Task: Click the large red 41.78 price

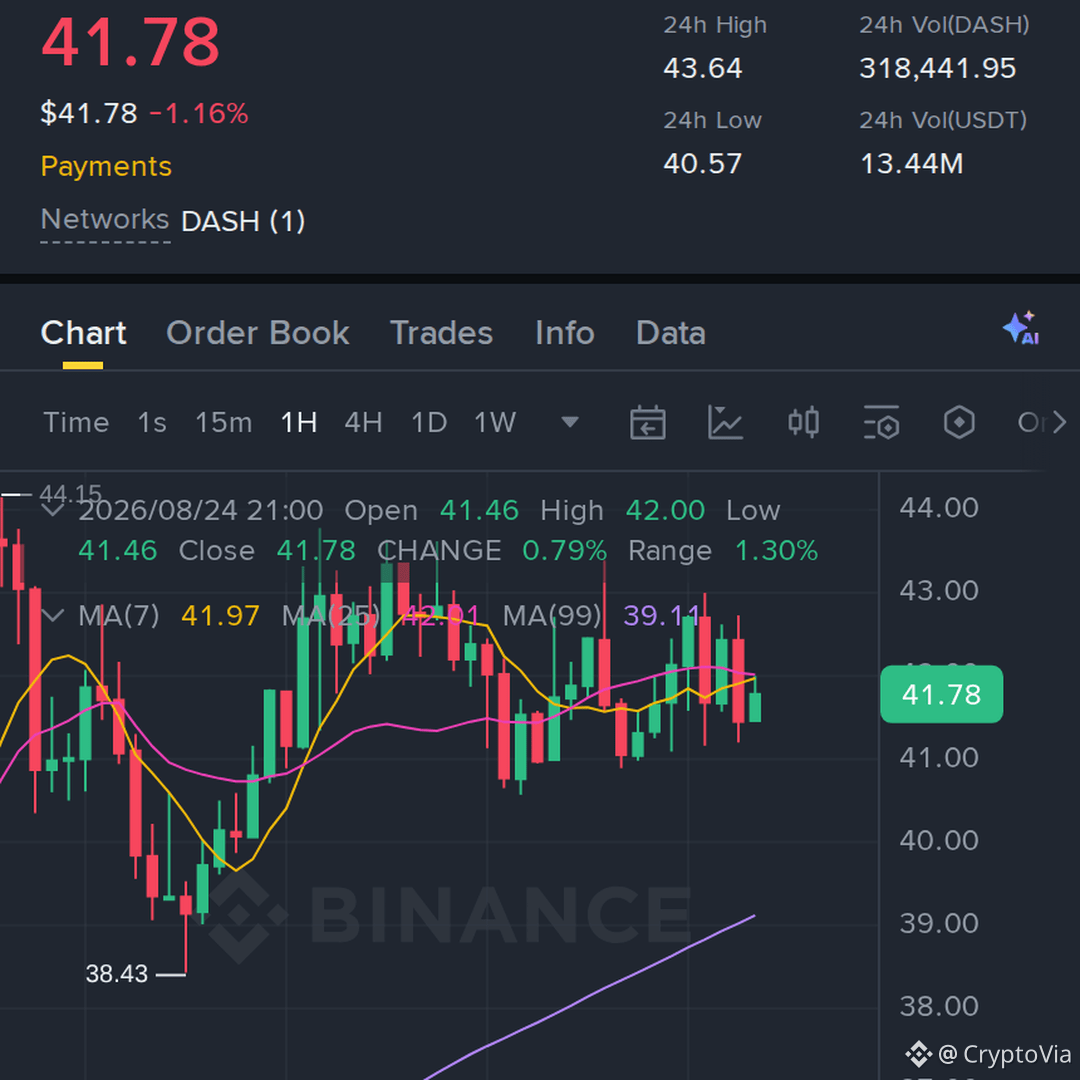Action: (130, 43)
